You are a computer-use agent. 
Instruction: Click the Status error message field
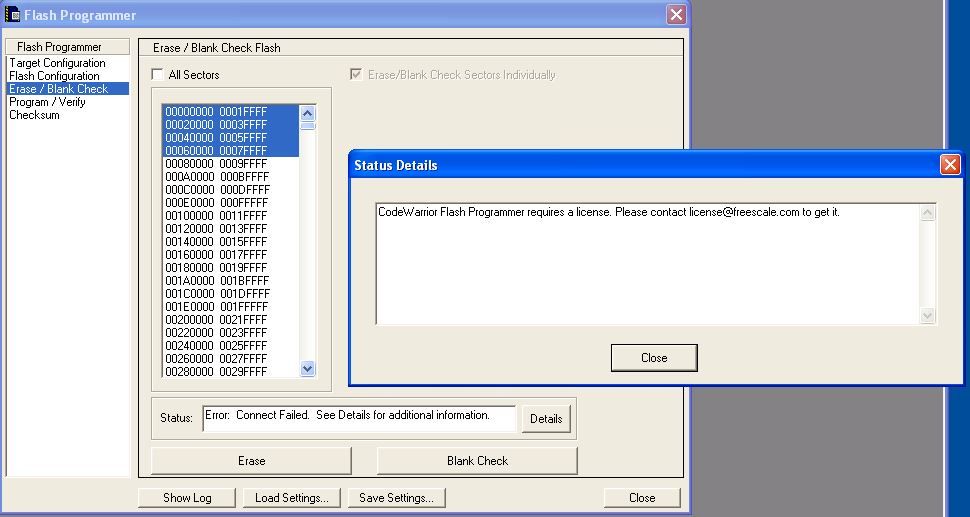[359, 418]
